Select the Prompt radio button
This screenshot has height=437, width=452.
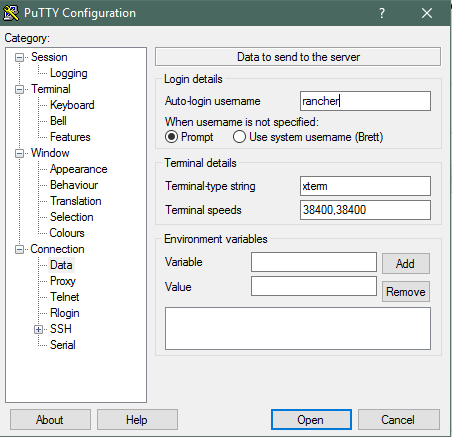[x=171, y=137]
